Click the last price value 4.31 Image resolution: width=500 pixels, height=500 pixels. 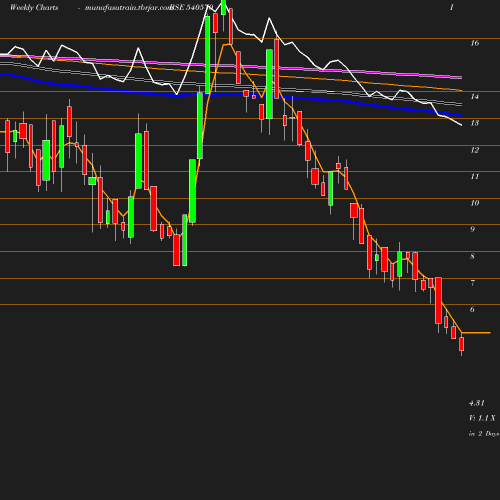[477, 403]
